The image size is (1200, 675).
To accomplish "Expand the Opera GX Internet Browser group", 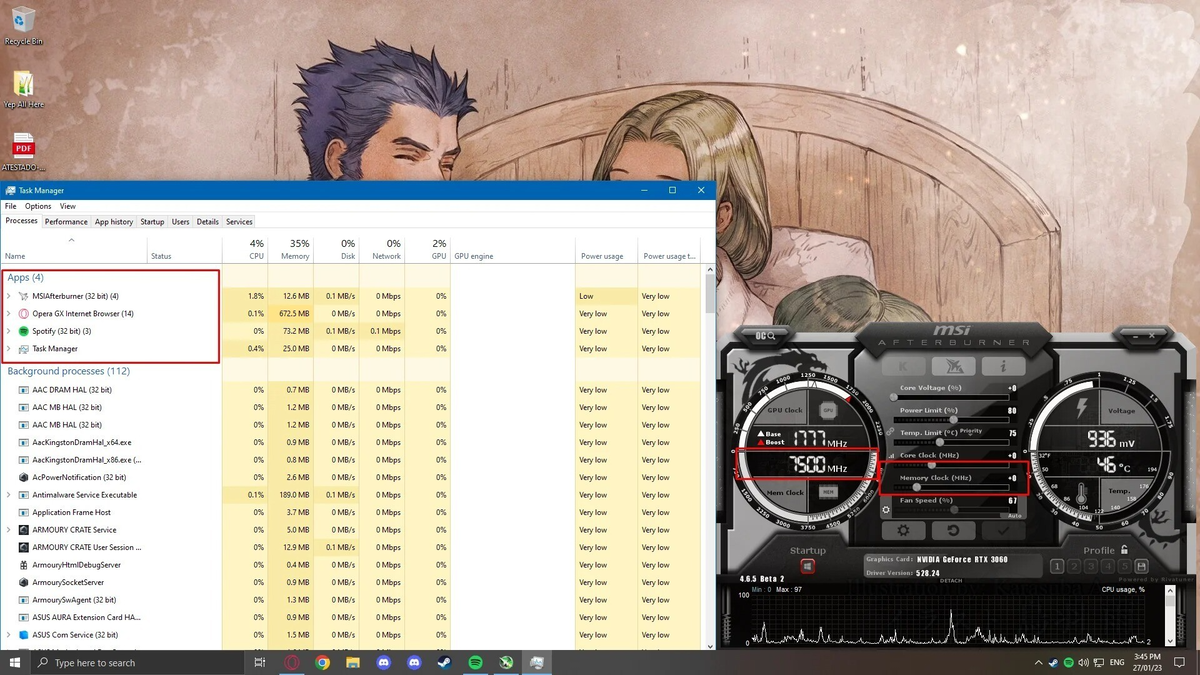I will [x=8, y=313].
